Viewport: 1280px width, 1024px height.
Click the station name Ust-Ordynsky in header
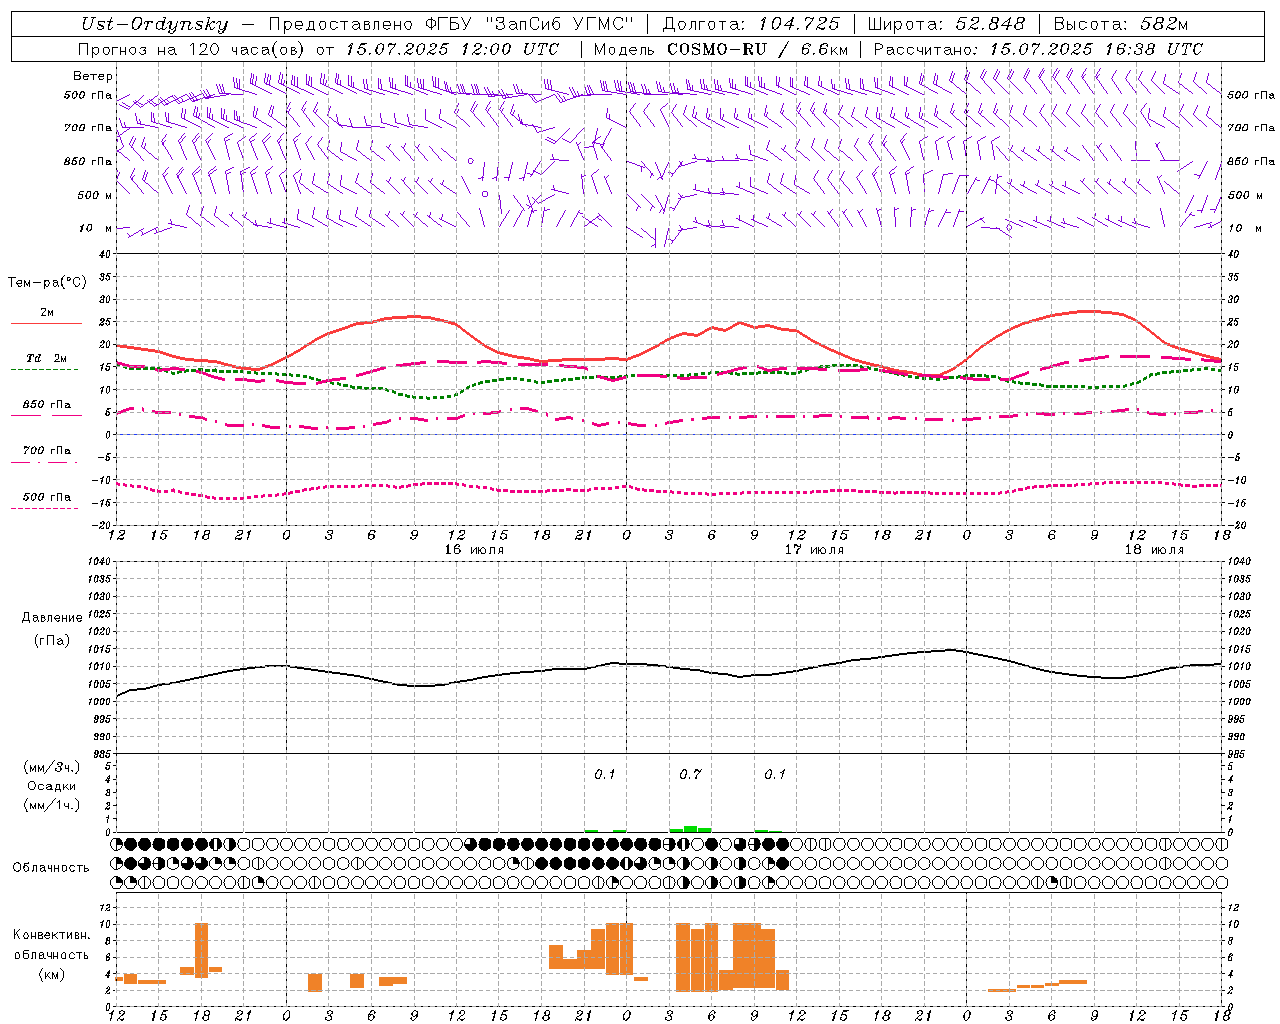pyautogui.click(x=154, y=24)
